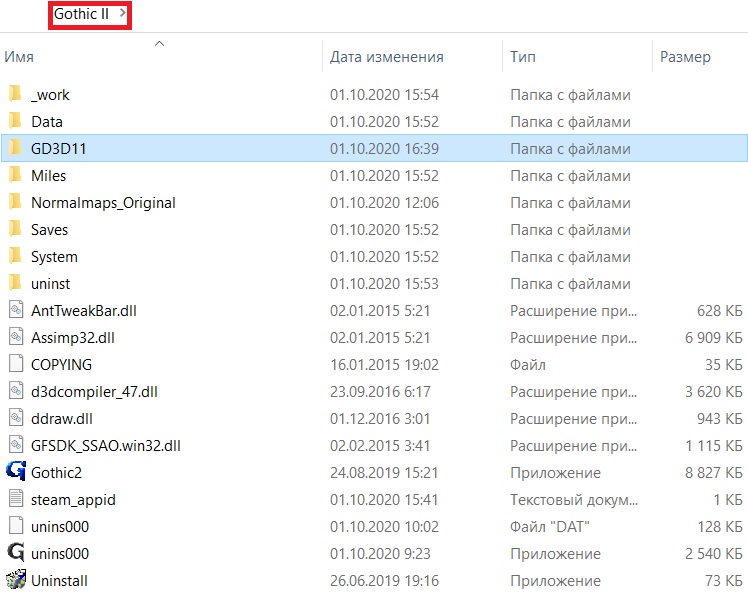The height and width of the screenshot is (592, 748).
Task: Collapse sort arrow above the Имя column
Action: 159,43
